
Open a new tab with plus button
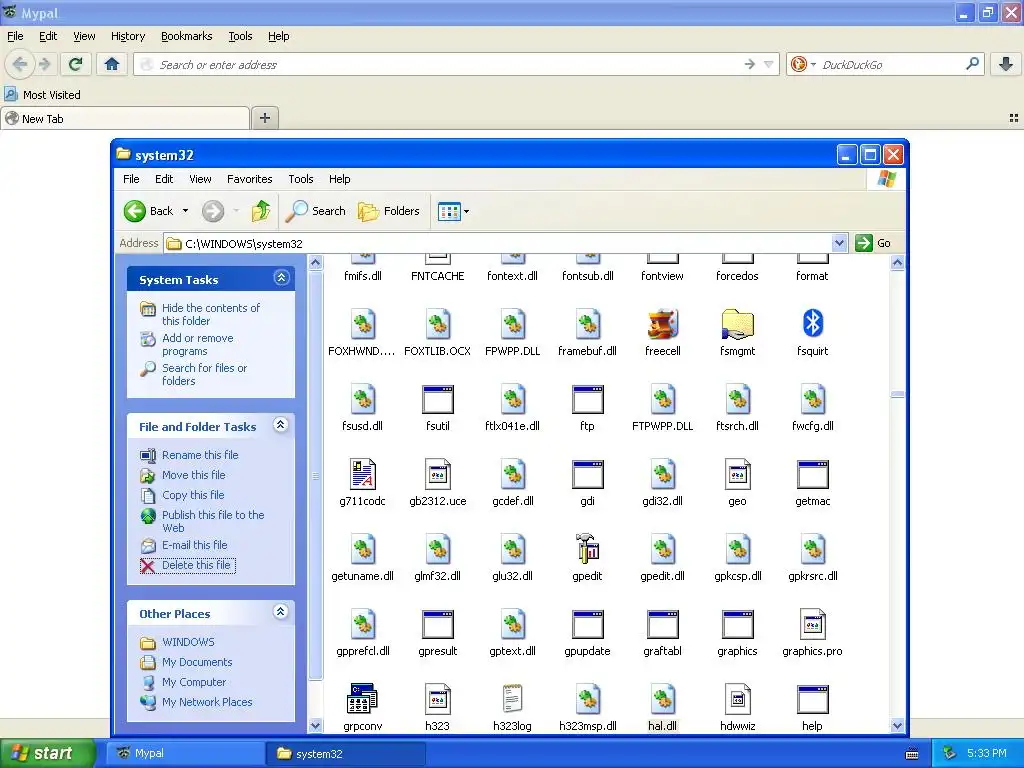pyautogui.click(x=264, y=118)
